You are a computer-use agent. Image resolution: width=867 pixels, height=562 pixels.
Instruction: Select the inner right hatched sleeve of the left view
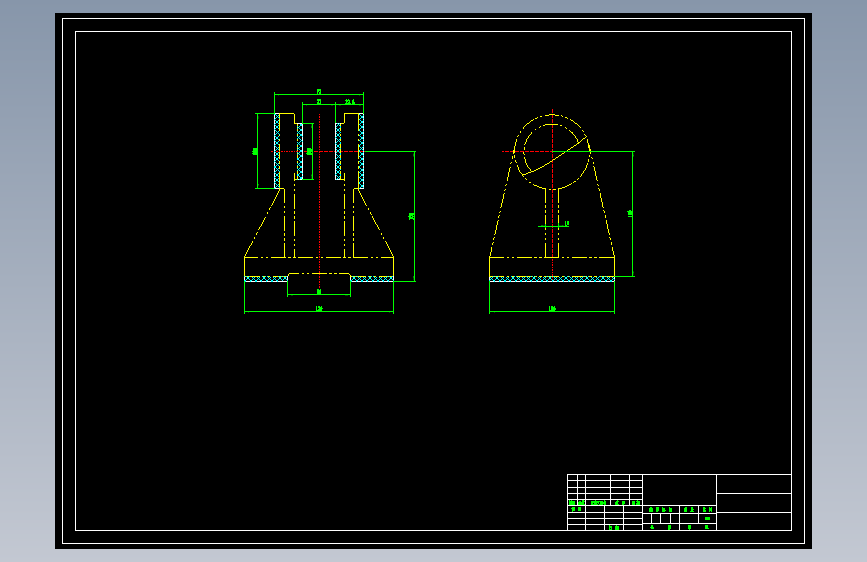pyautogui.click(x=338, y=152)
